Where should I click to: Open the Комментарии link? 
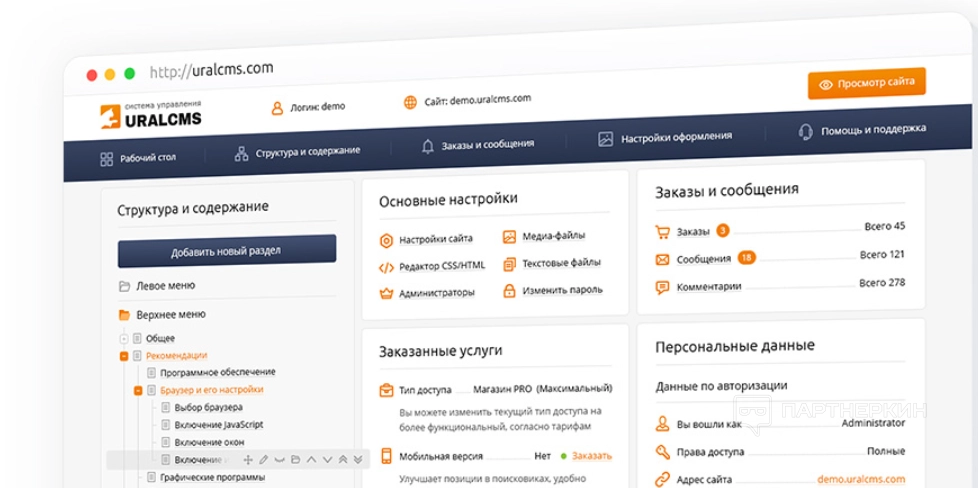[709, 287]
